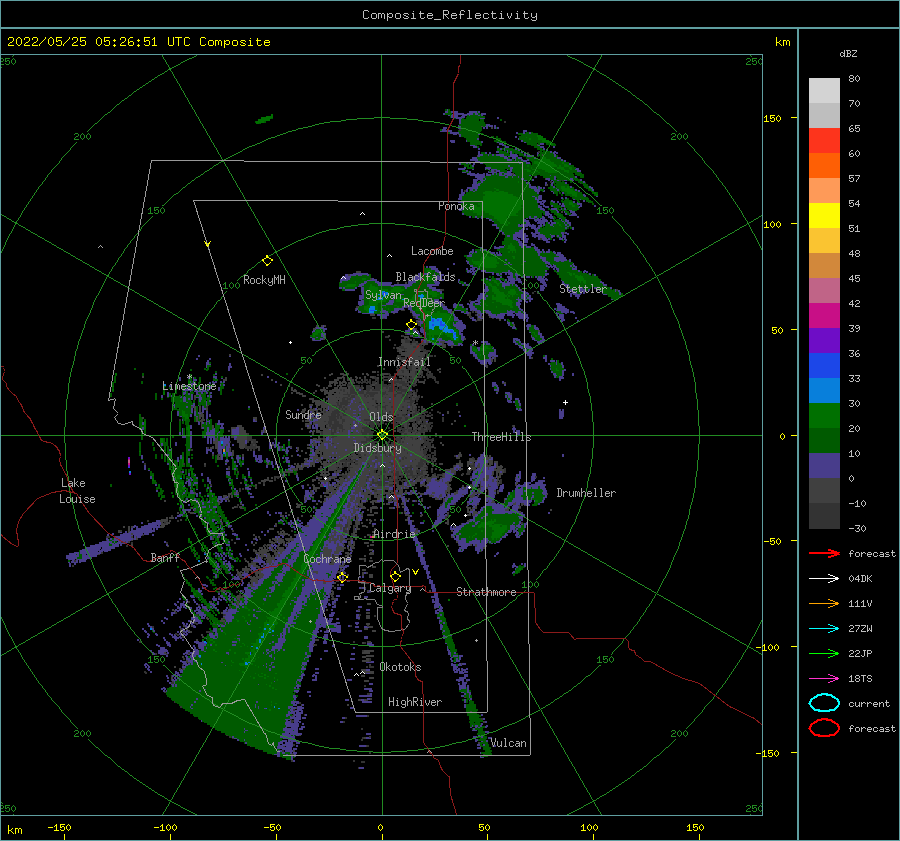Click the HighRiver label
The width and height of the screenshot is (900, 841).
point(415,702)
